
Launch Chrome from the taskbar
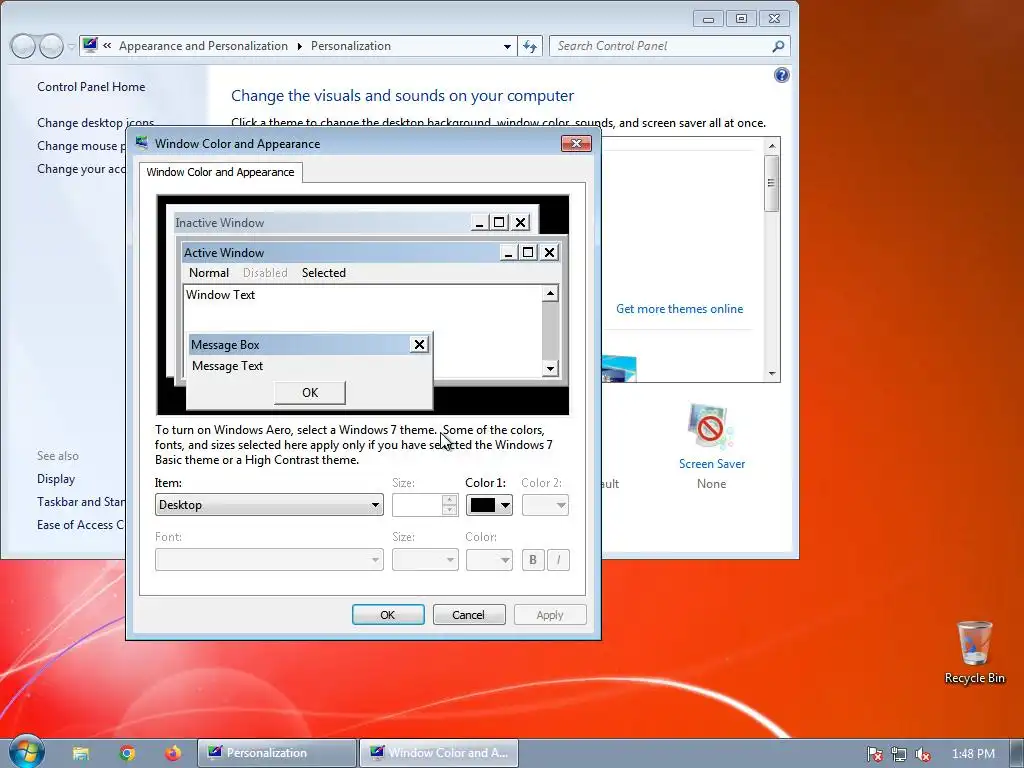pos(127,753)
